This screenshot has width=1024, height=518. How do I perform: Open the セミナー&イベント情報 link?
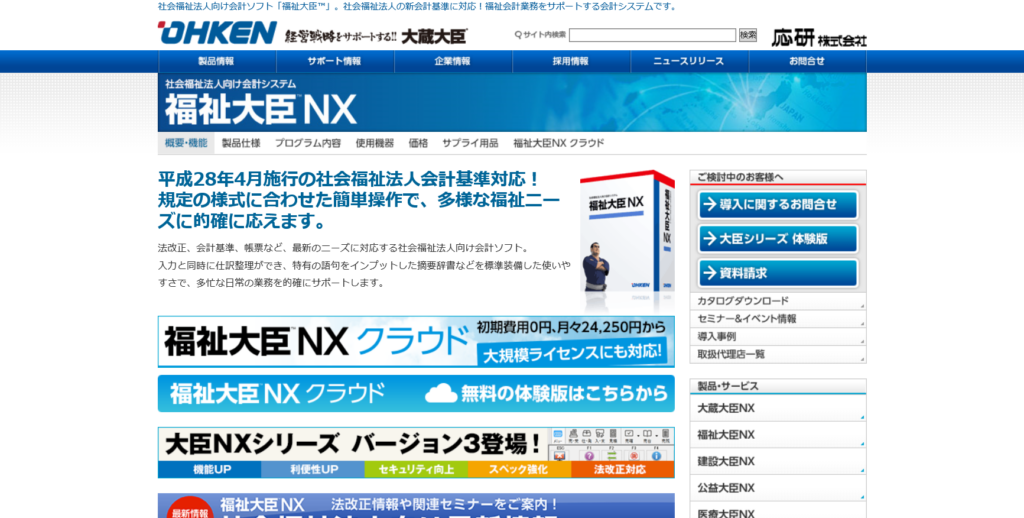(778, 319)
